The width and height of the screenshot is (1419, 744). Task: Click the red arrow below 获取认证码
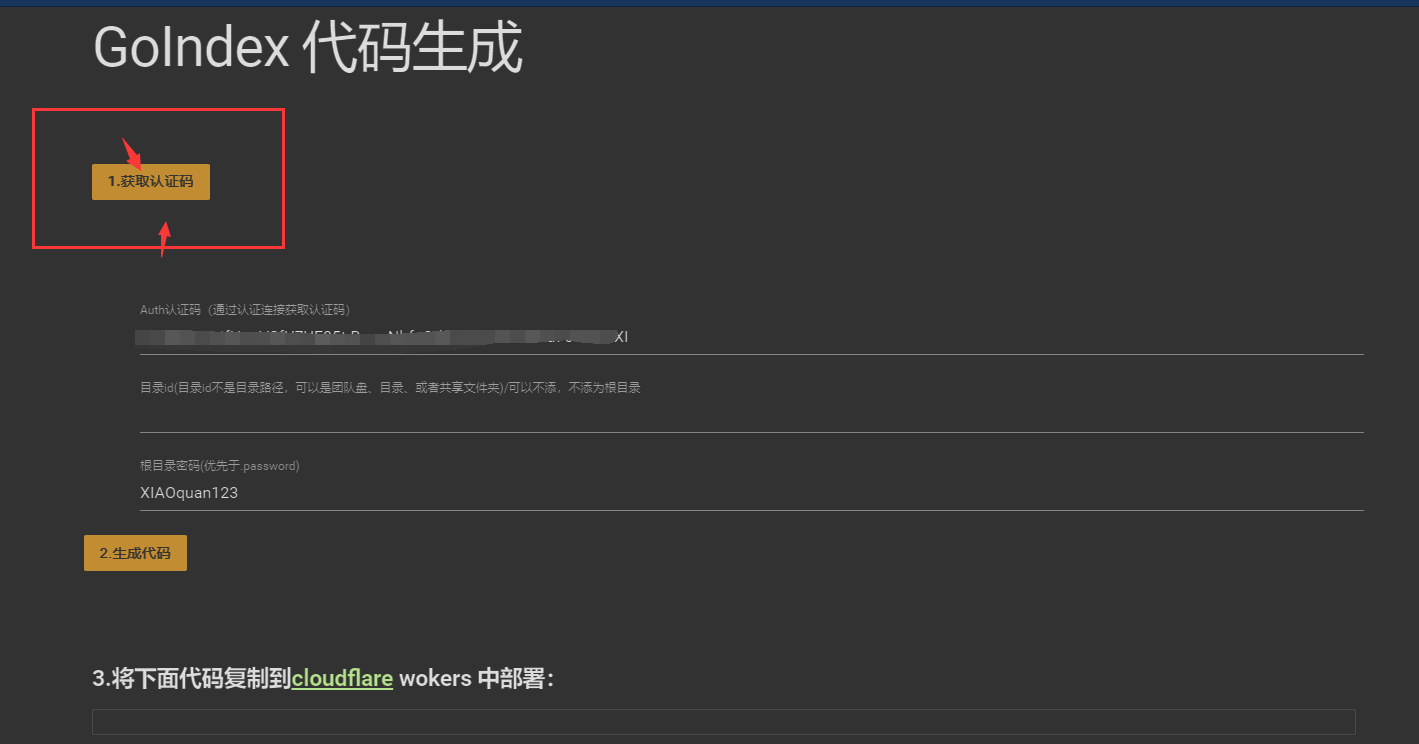tap(165, 238)
